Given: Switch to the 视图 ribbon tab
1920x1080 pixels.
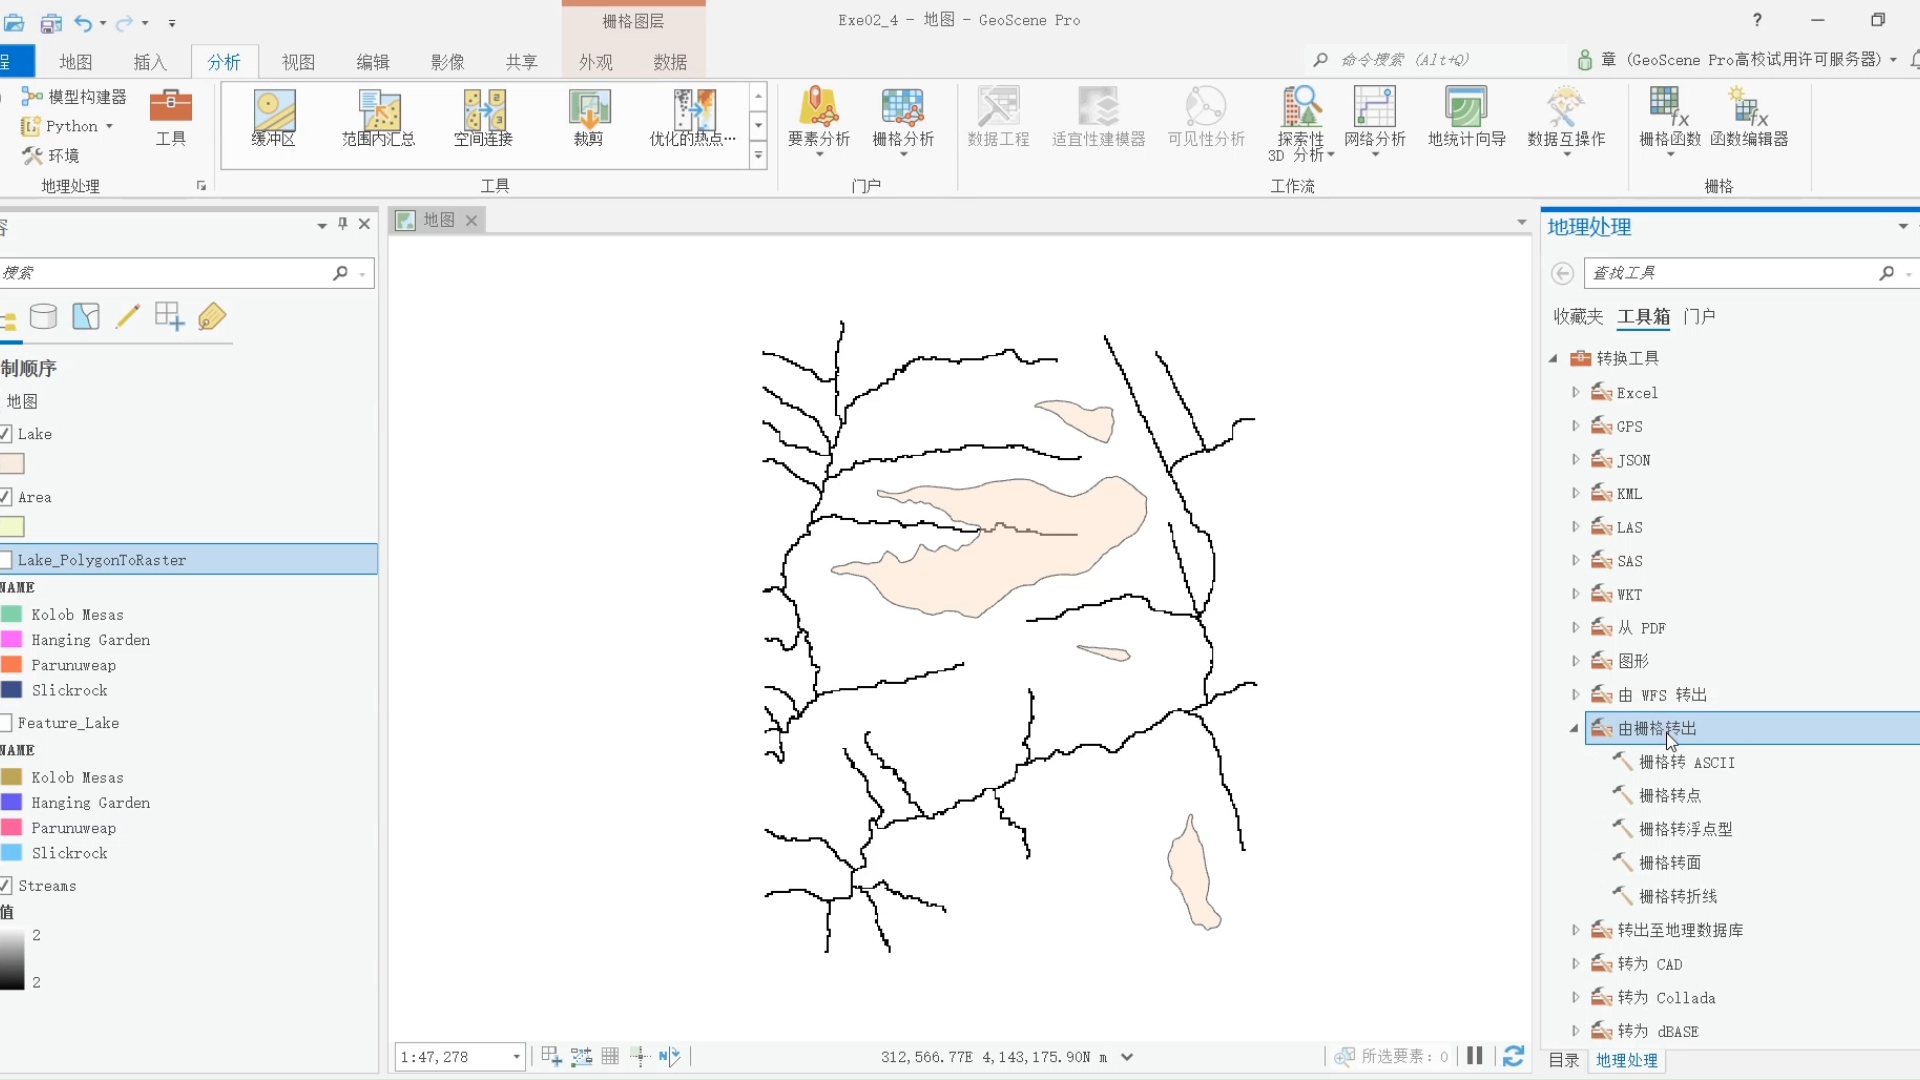Looking at the screenshot, I should point(298,62).
